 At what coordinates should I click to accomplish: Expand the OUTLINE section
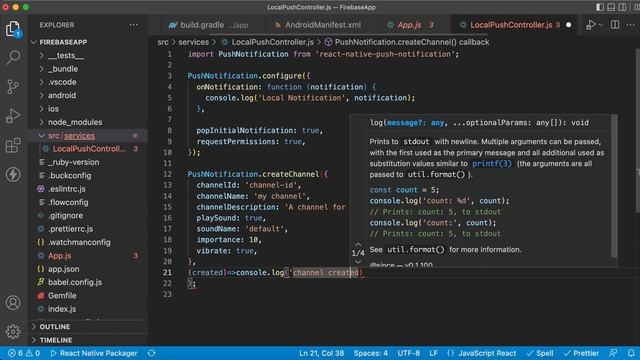[x=55, y=327]
